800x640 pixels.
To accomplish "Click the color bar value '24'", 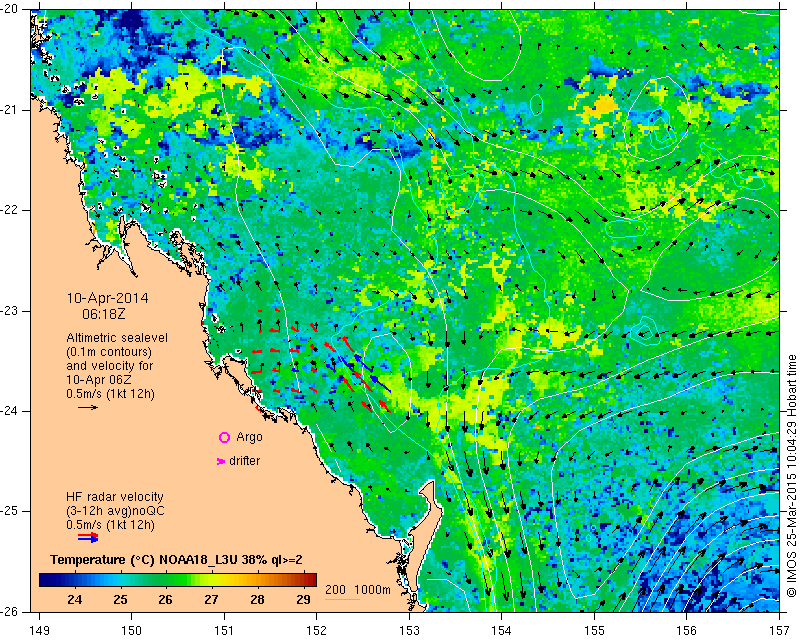I will (74, 599).
